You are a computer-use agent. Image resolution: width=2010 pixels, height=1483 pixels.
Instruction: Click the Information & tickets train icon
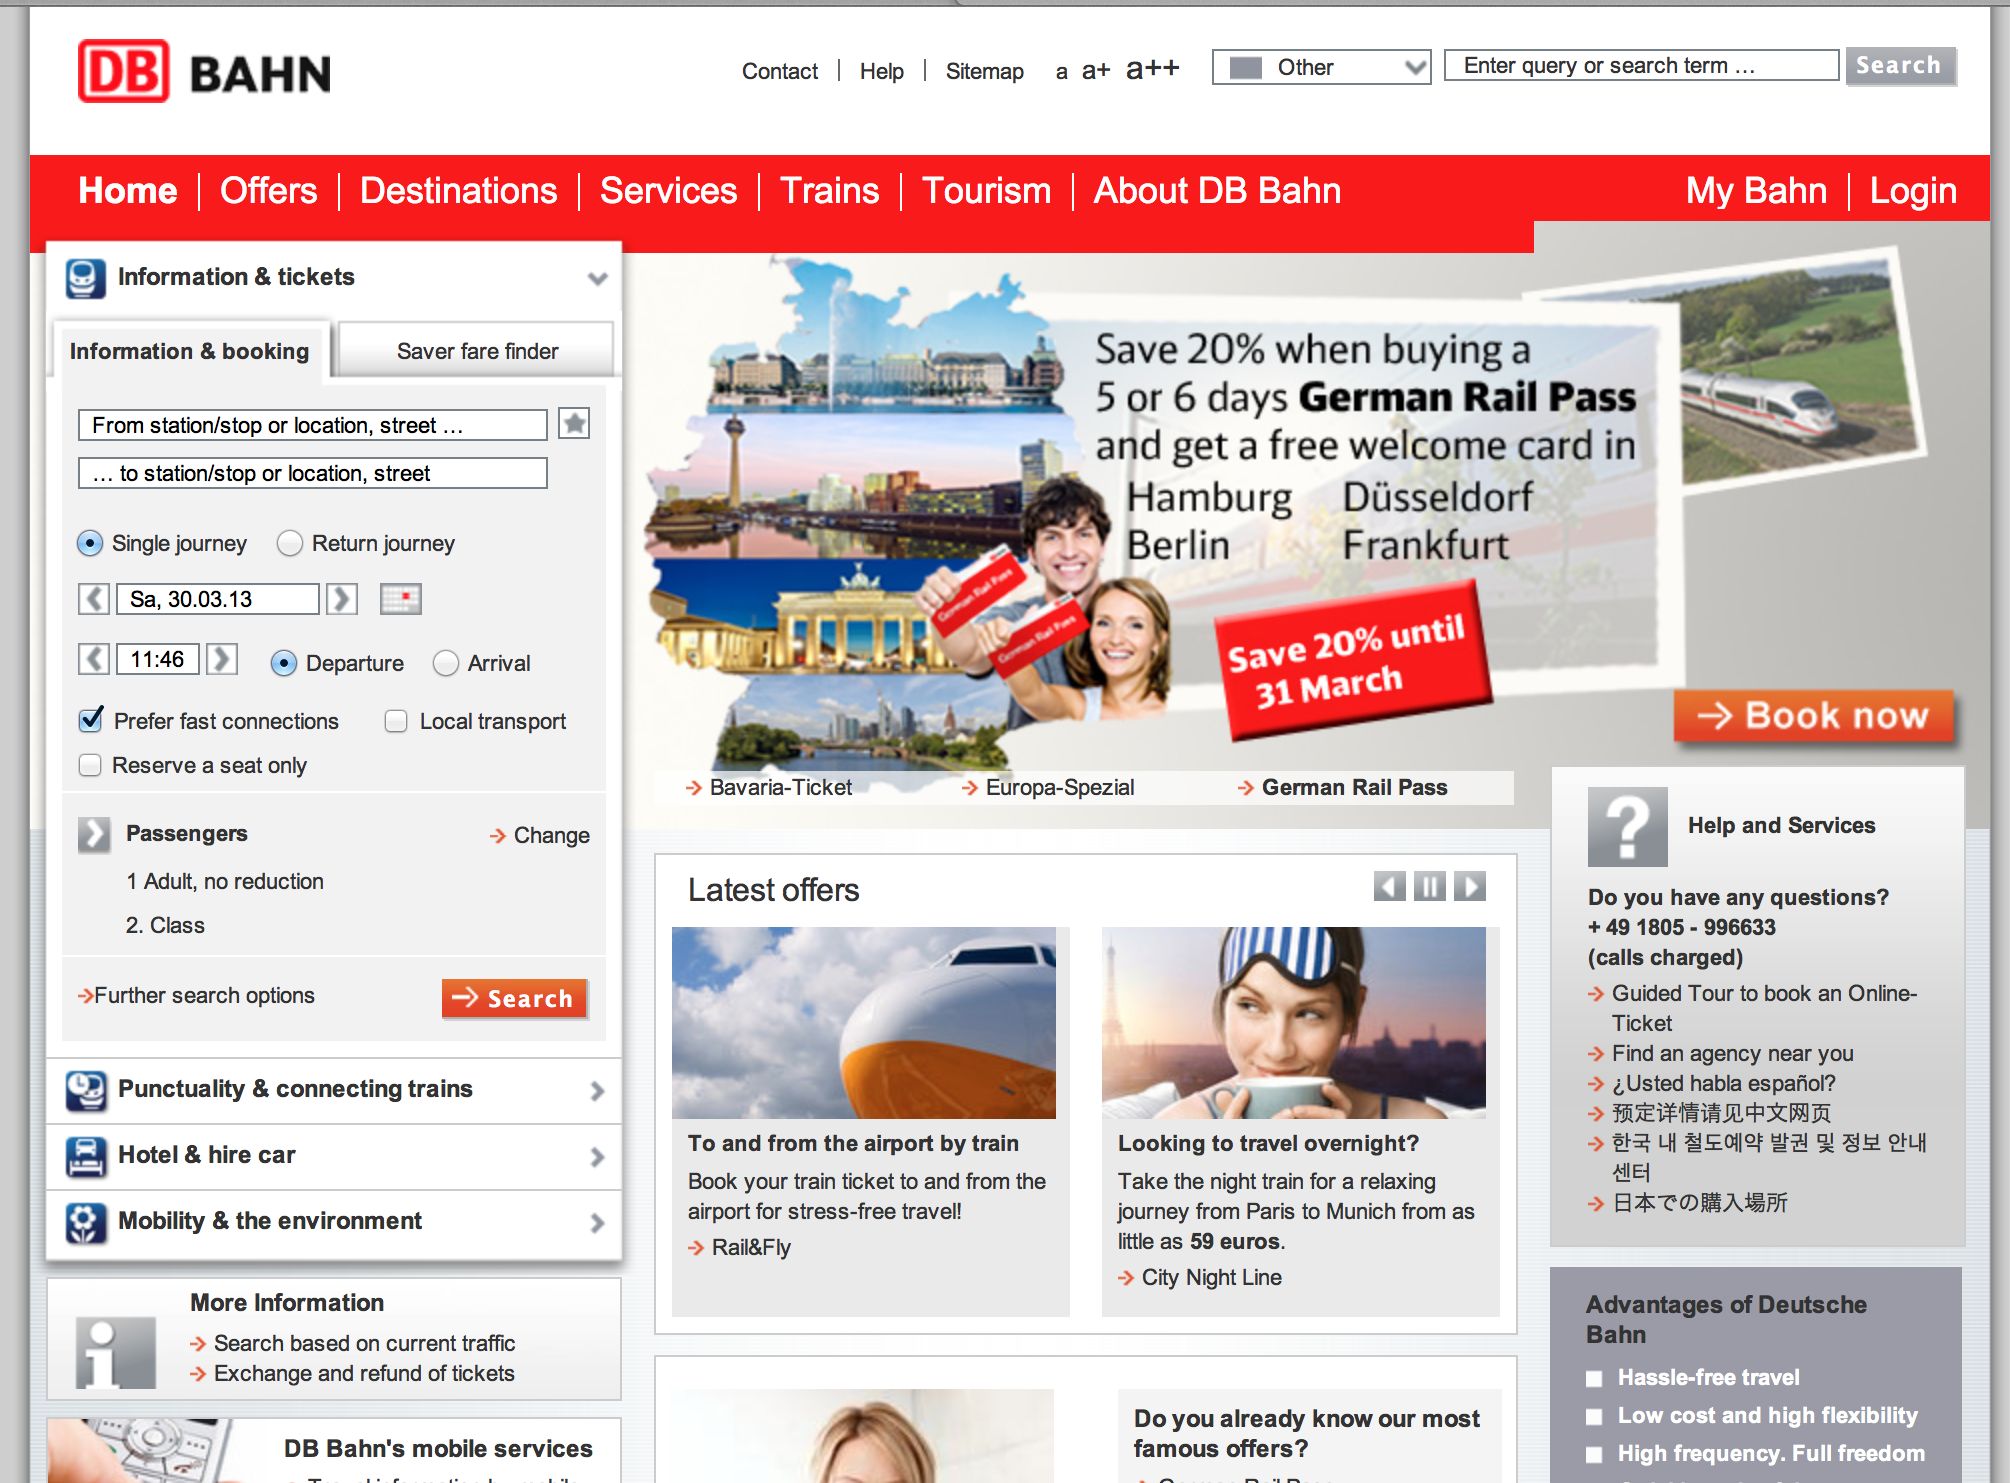click(86, 278)
